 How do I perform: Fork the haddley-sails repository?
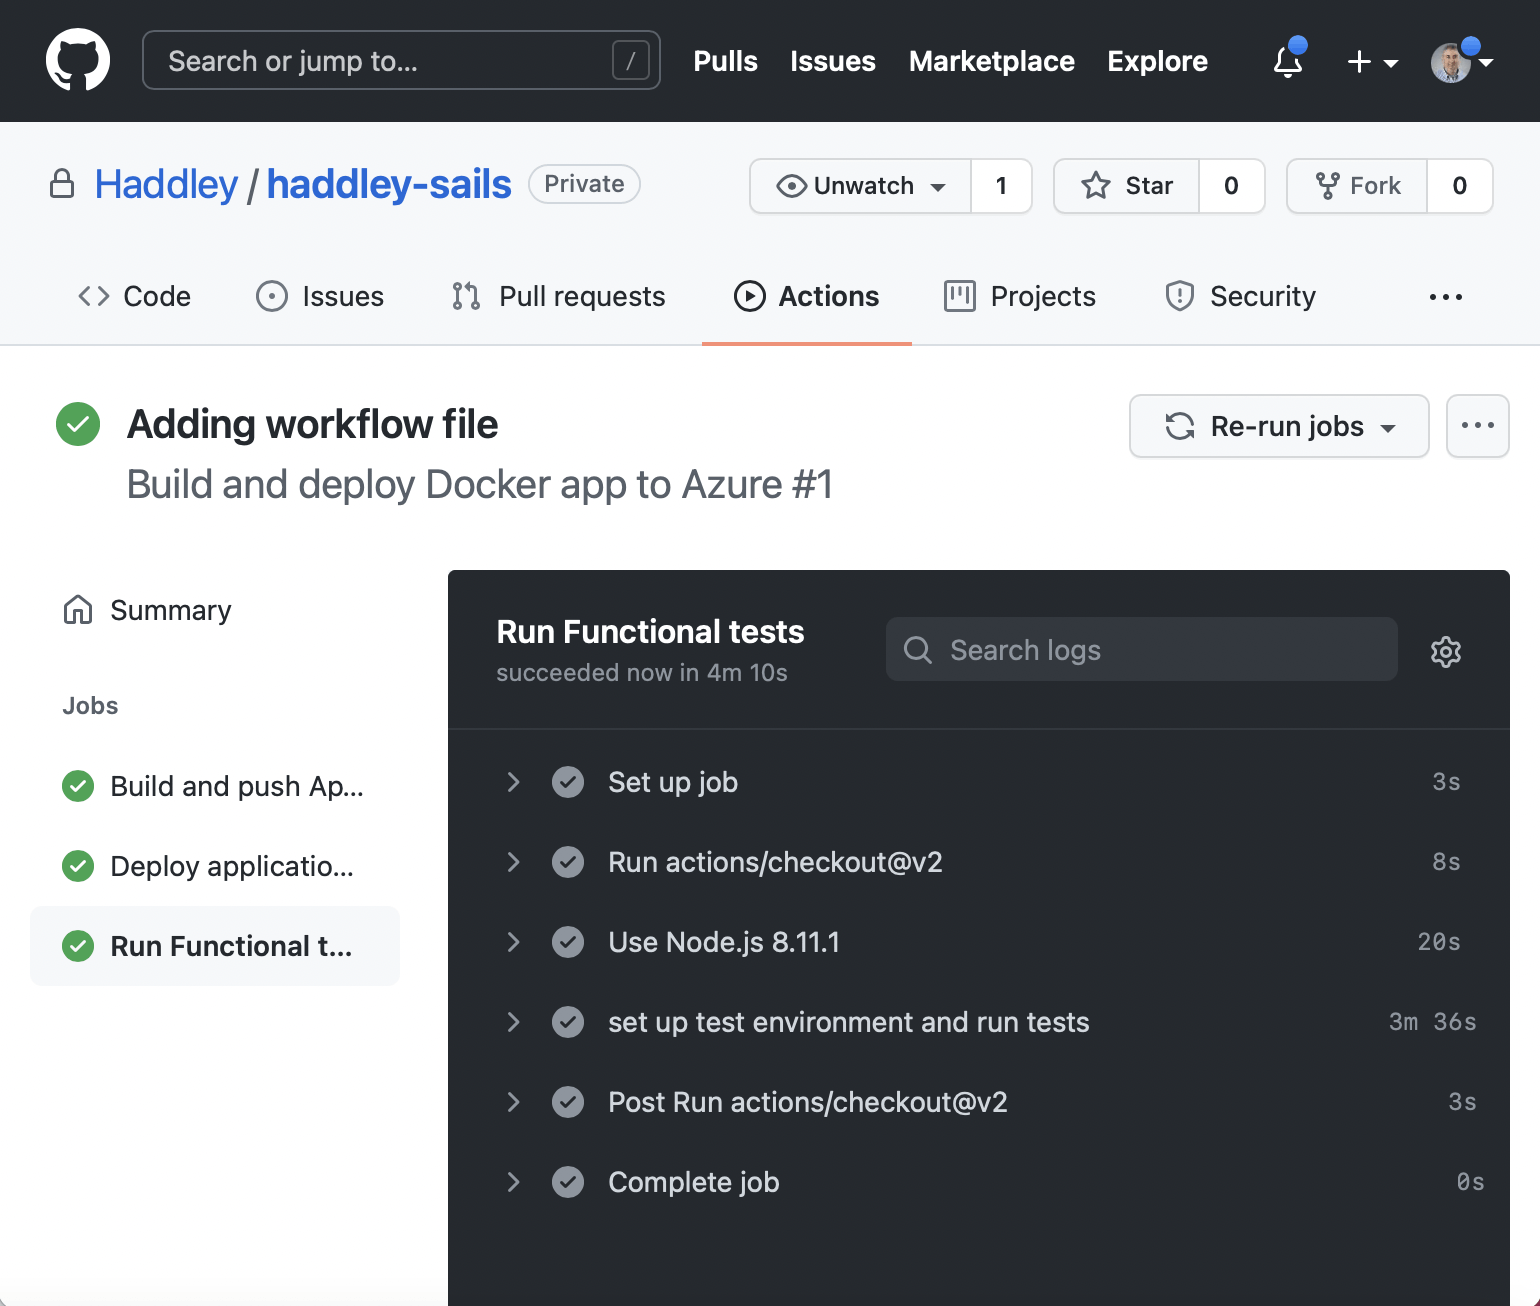(x=1358, y=186)
